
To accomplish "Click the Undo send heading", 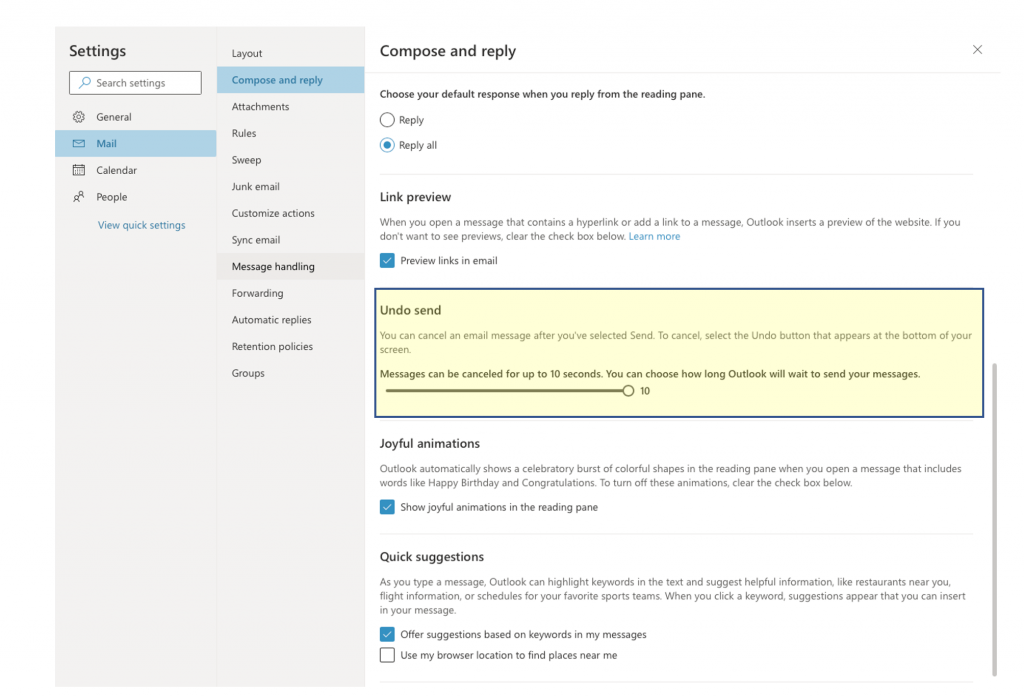I will (x=410, y=310).
